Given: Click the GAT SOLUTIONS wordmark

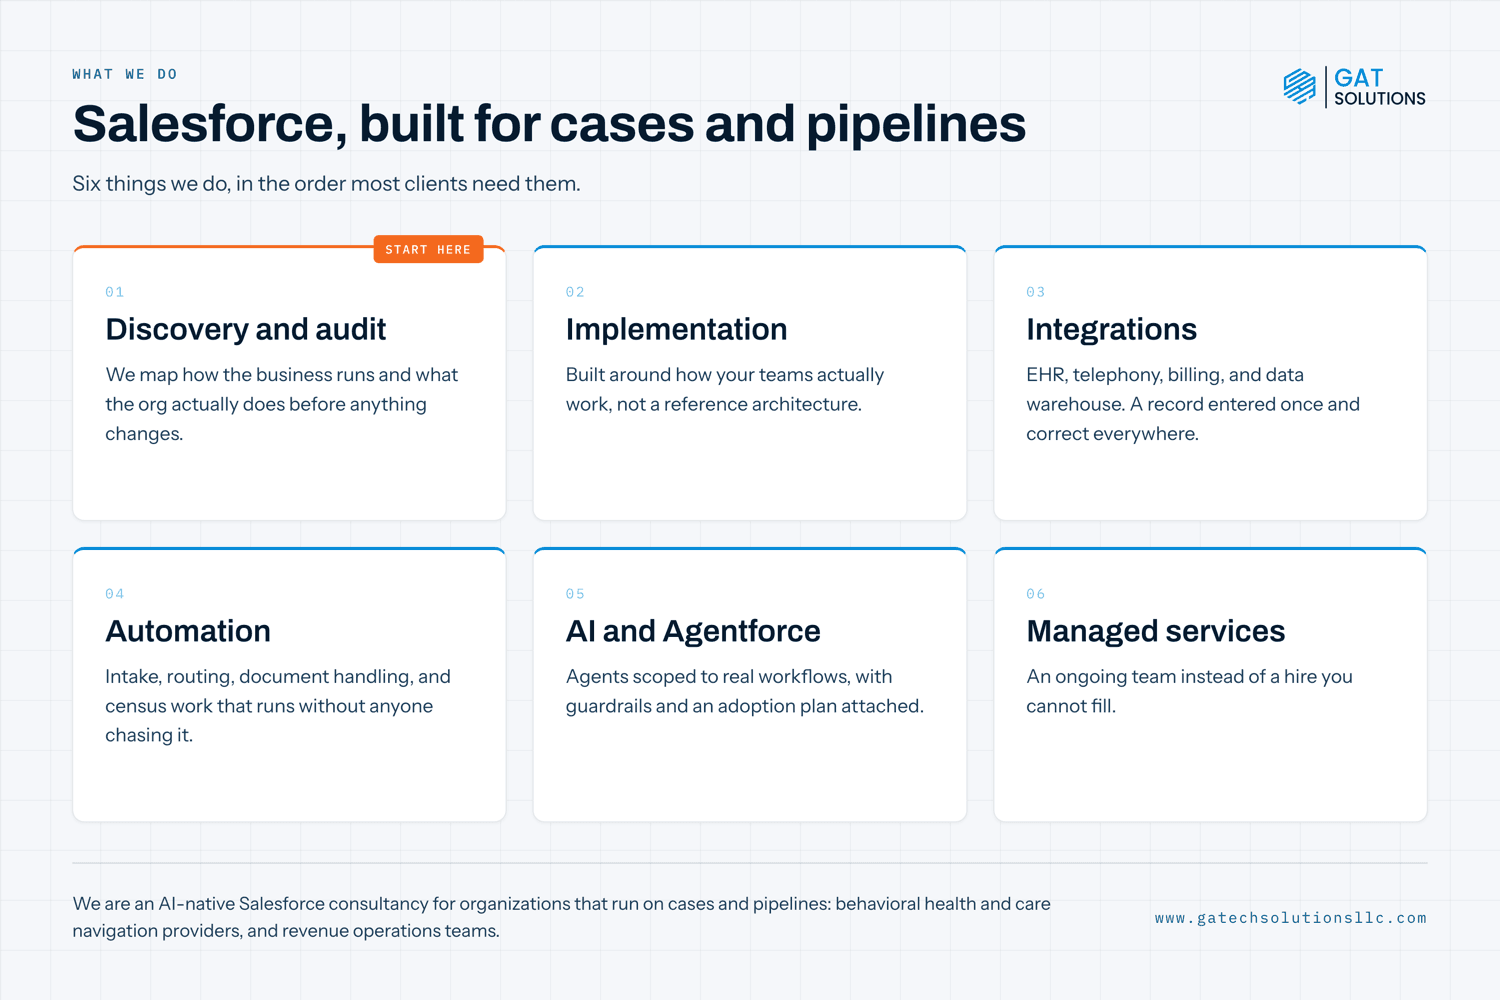Looking at the screenshot, I should (x=1379, y=87).
